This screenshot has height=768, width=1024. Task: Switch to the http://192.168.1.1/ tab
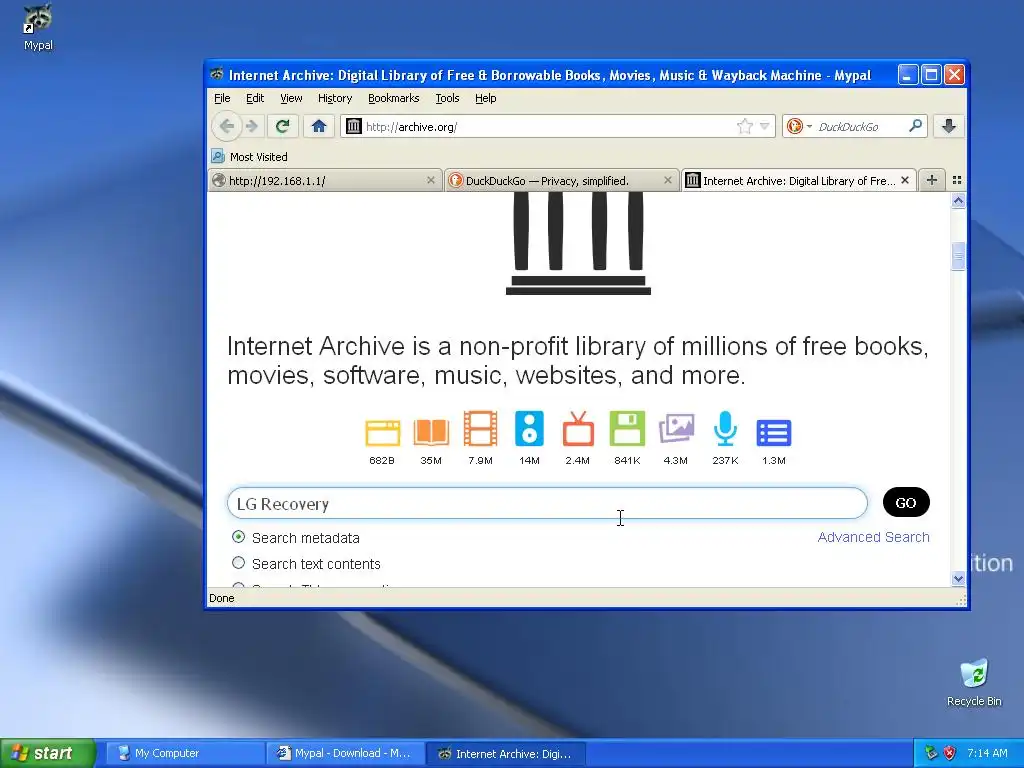click(325, 181)
